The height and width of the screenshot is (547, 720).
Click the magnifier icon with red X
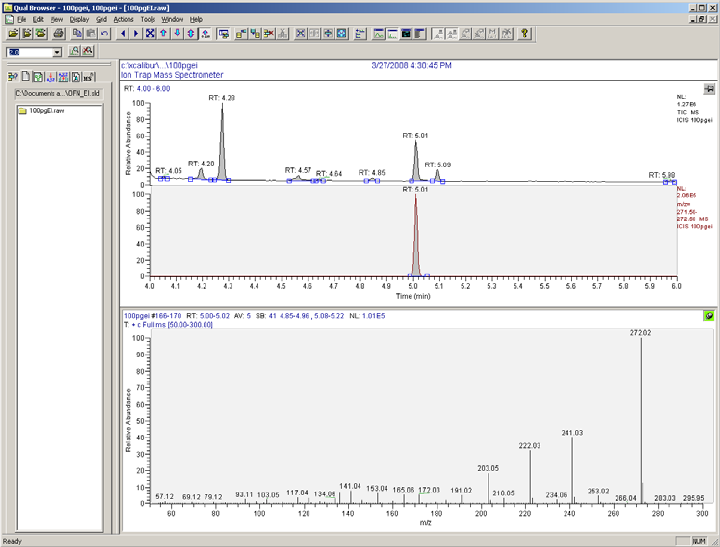click(x=87, y=51)
